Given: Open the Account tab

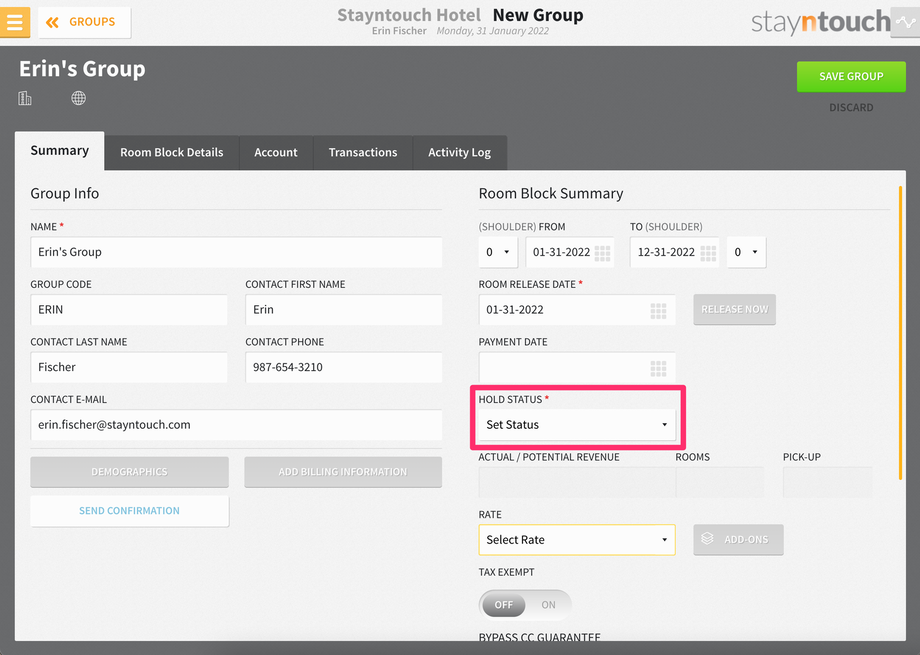Looking at the screenshot, I should pyautogui.click(x=276, y=153).
